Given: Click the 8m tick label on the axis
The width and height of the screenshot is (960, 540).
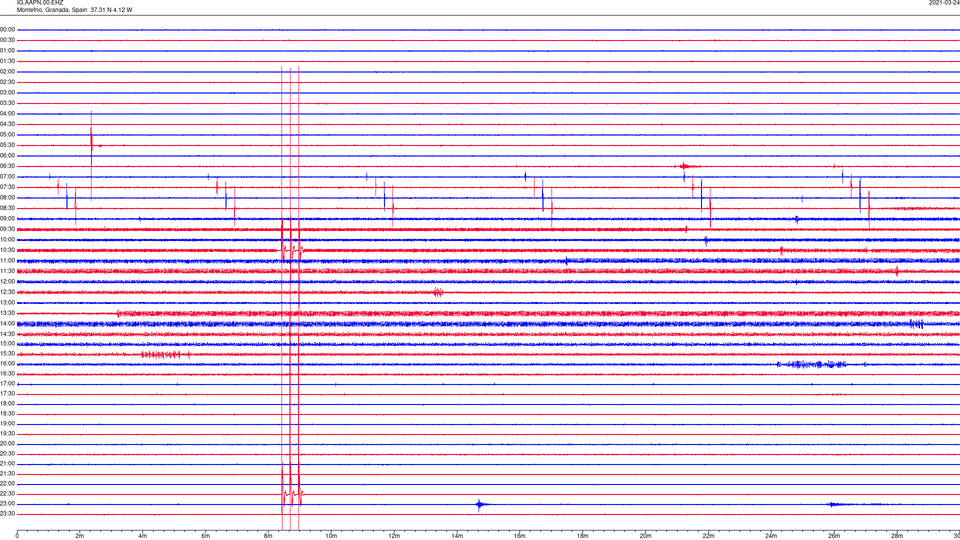Looking at the screenshot, I should pyautogui.click(x=268, y=536).
